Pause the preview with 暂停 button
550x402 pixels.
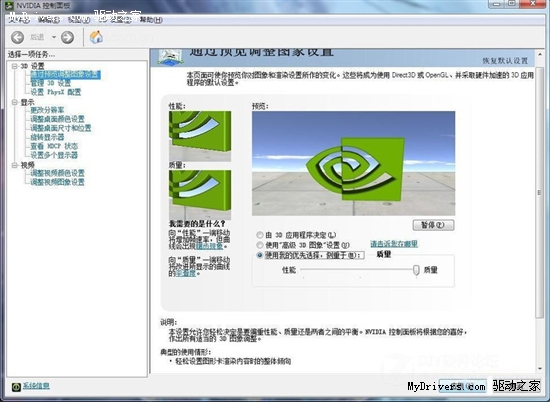(x=433, y=225)
